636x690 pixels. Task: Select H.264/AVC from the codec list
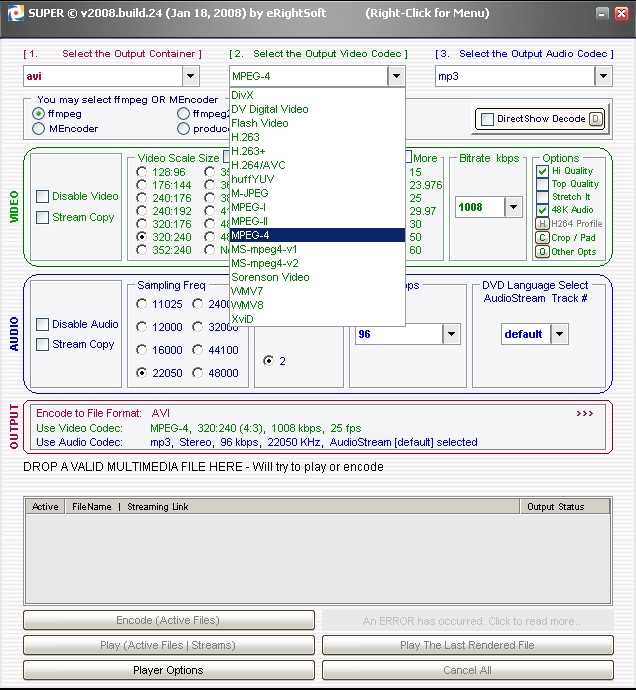[x=258, y=165]
